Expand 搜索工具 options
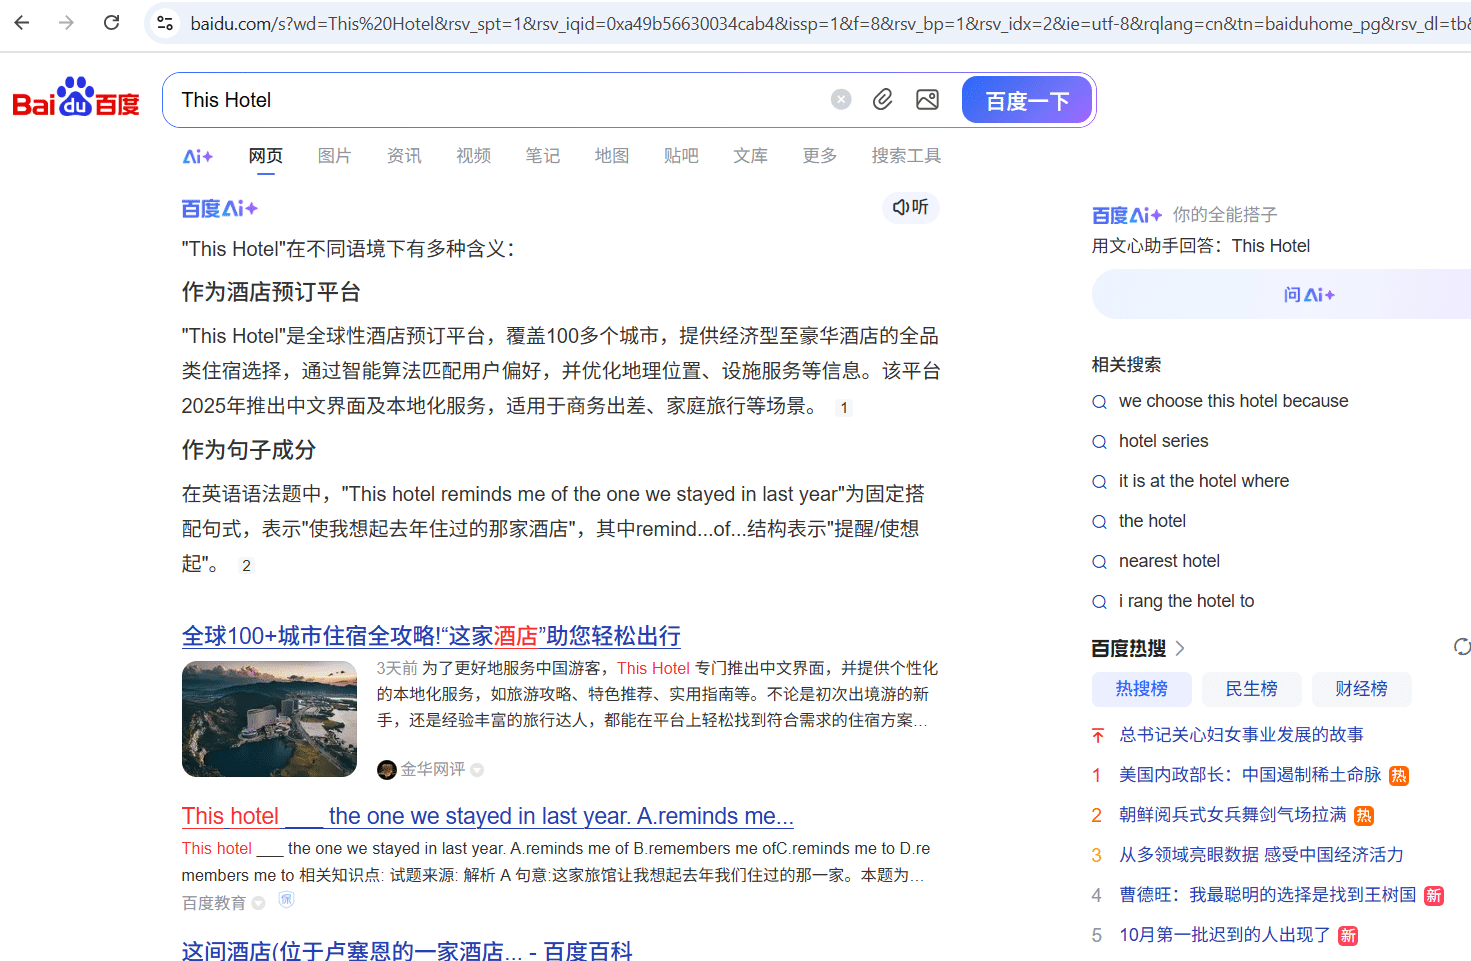 (x=906, y=156)
